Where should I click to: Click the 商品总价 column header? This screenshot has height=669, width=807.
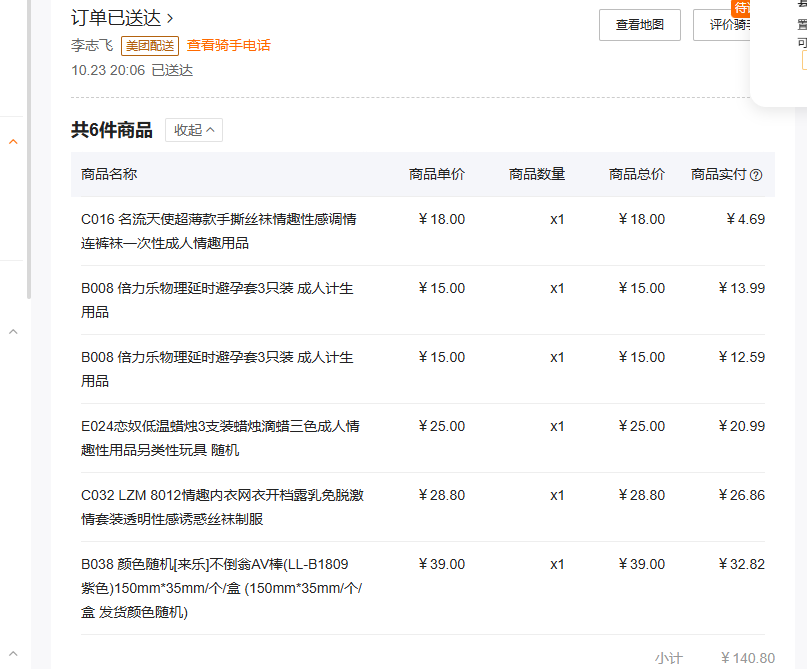(x=637, y=174)
